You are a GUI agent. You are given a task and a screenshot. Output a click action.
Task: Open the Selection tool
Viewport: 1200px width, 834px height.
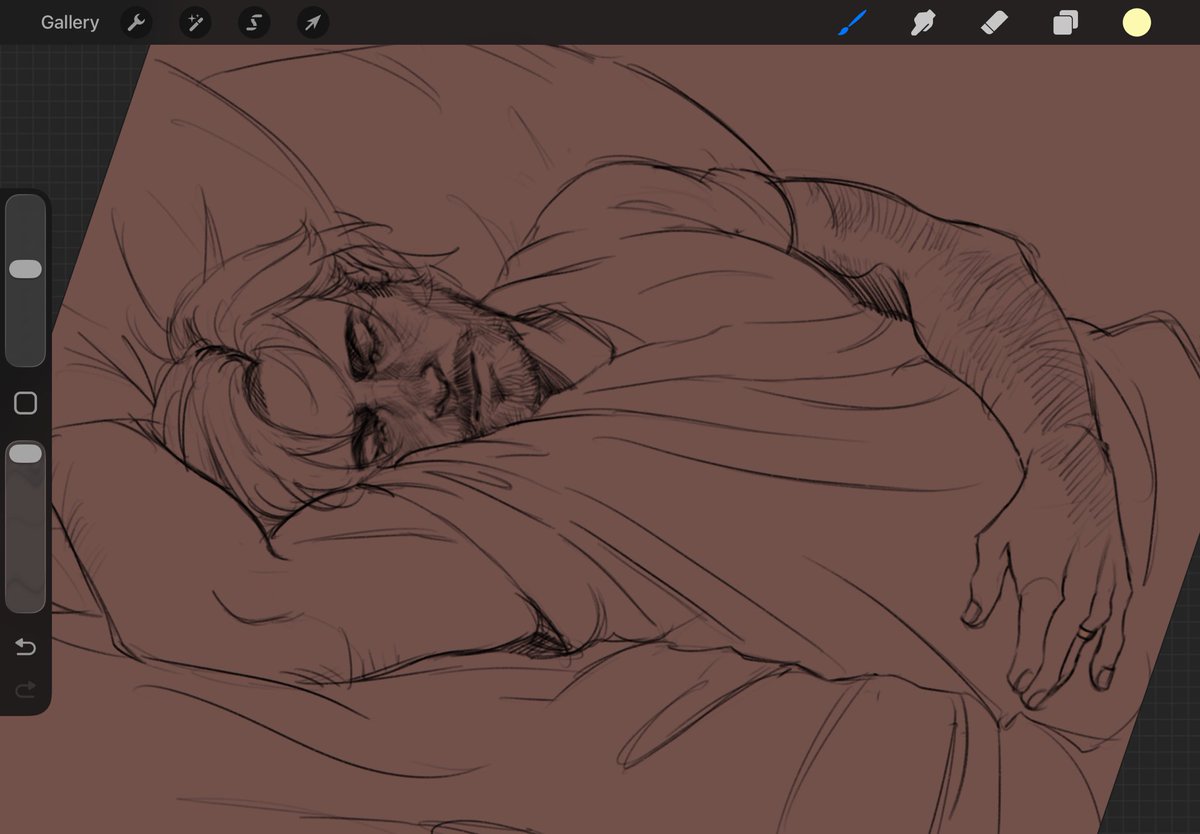[x=254, y=23]
